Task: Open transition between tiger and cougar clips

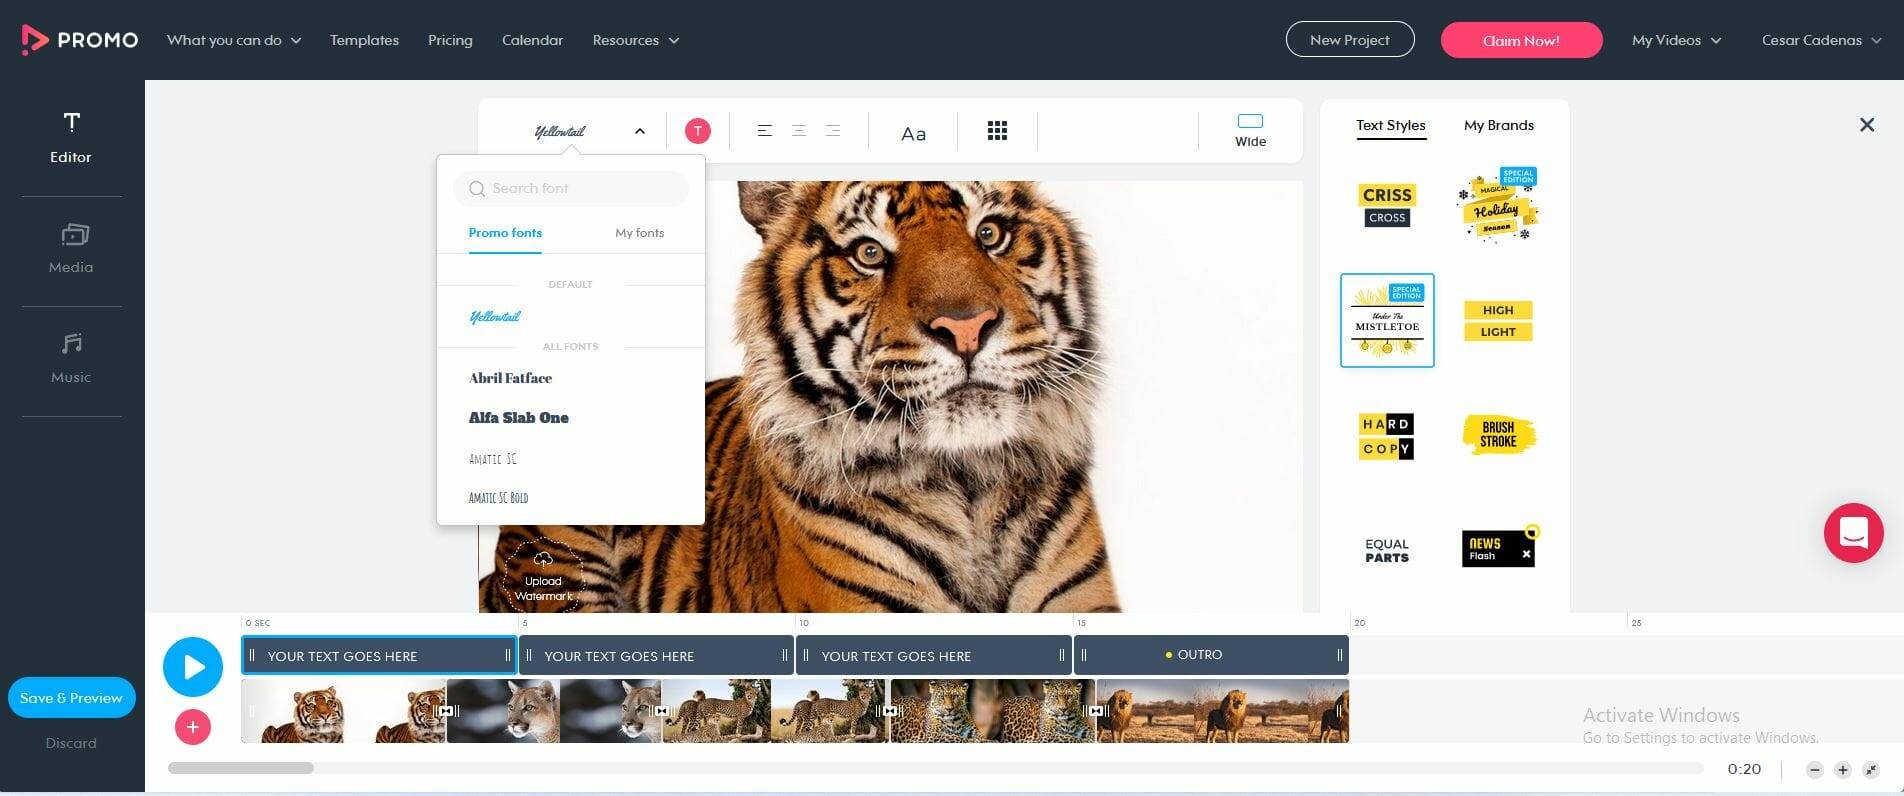Action: point(447,711)
